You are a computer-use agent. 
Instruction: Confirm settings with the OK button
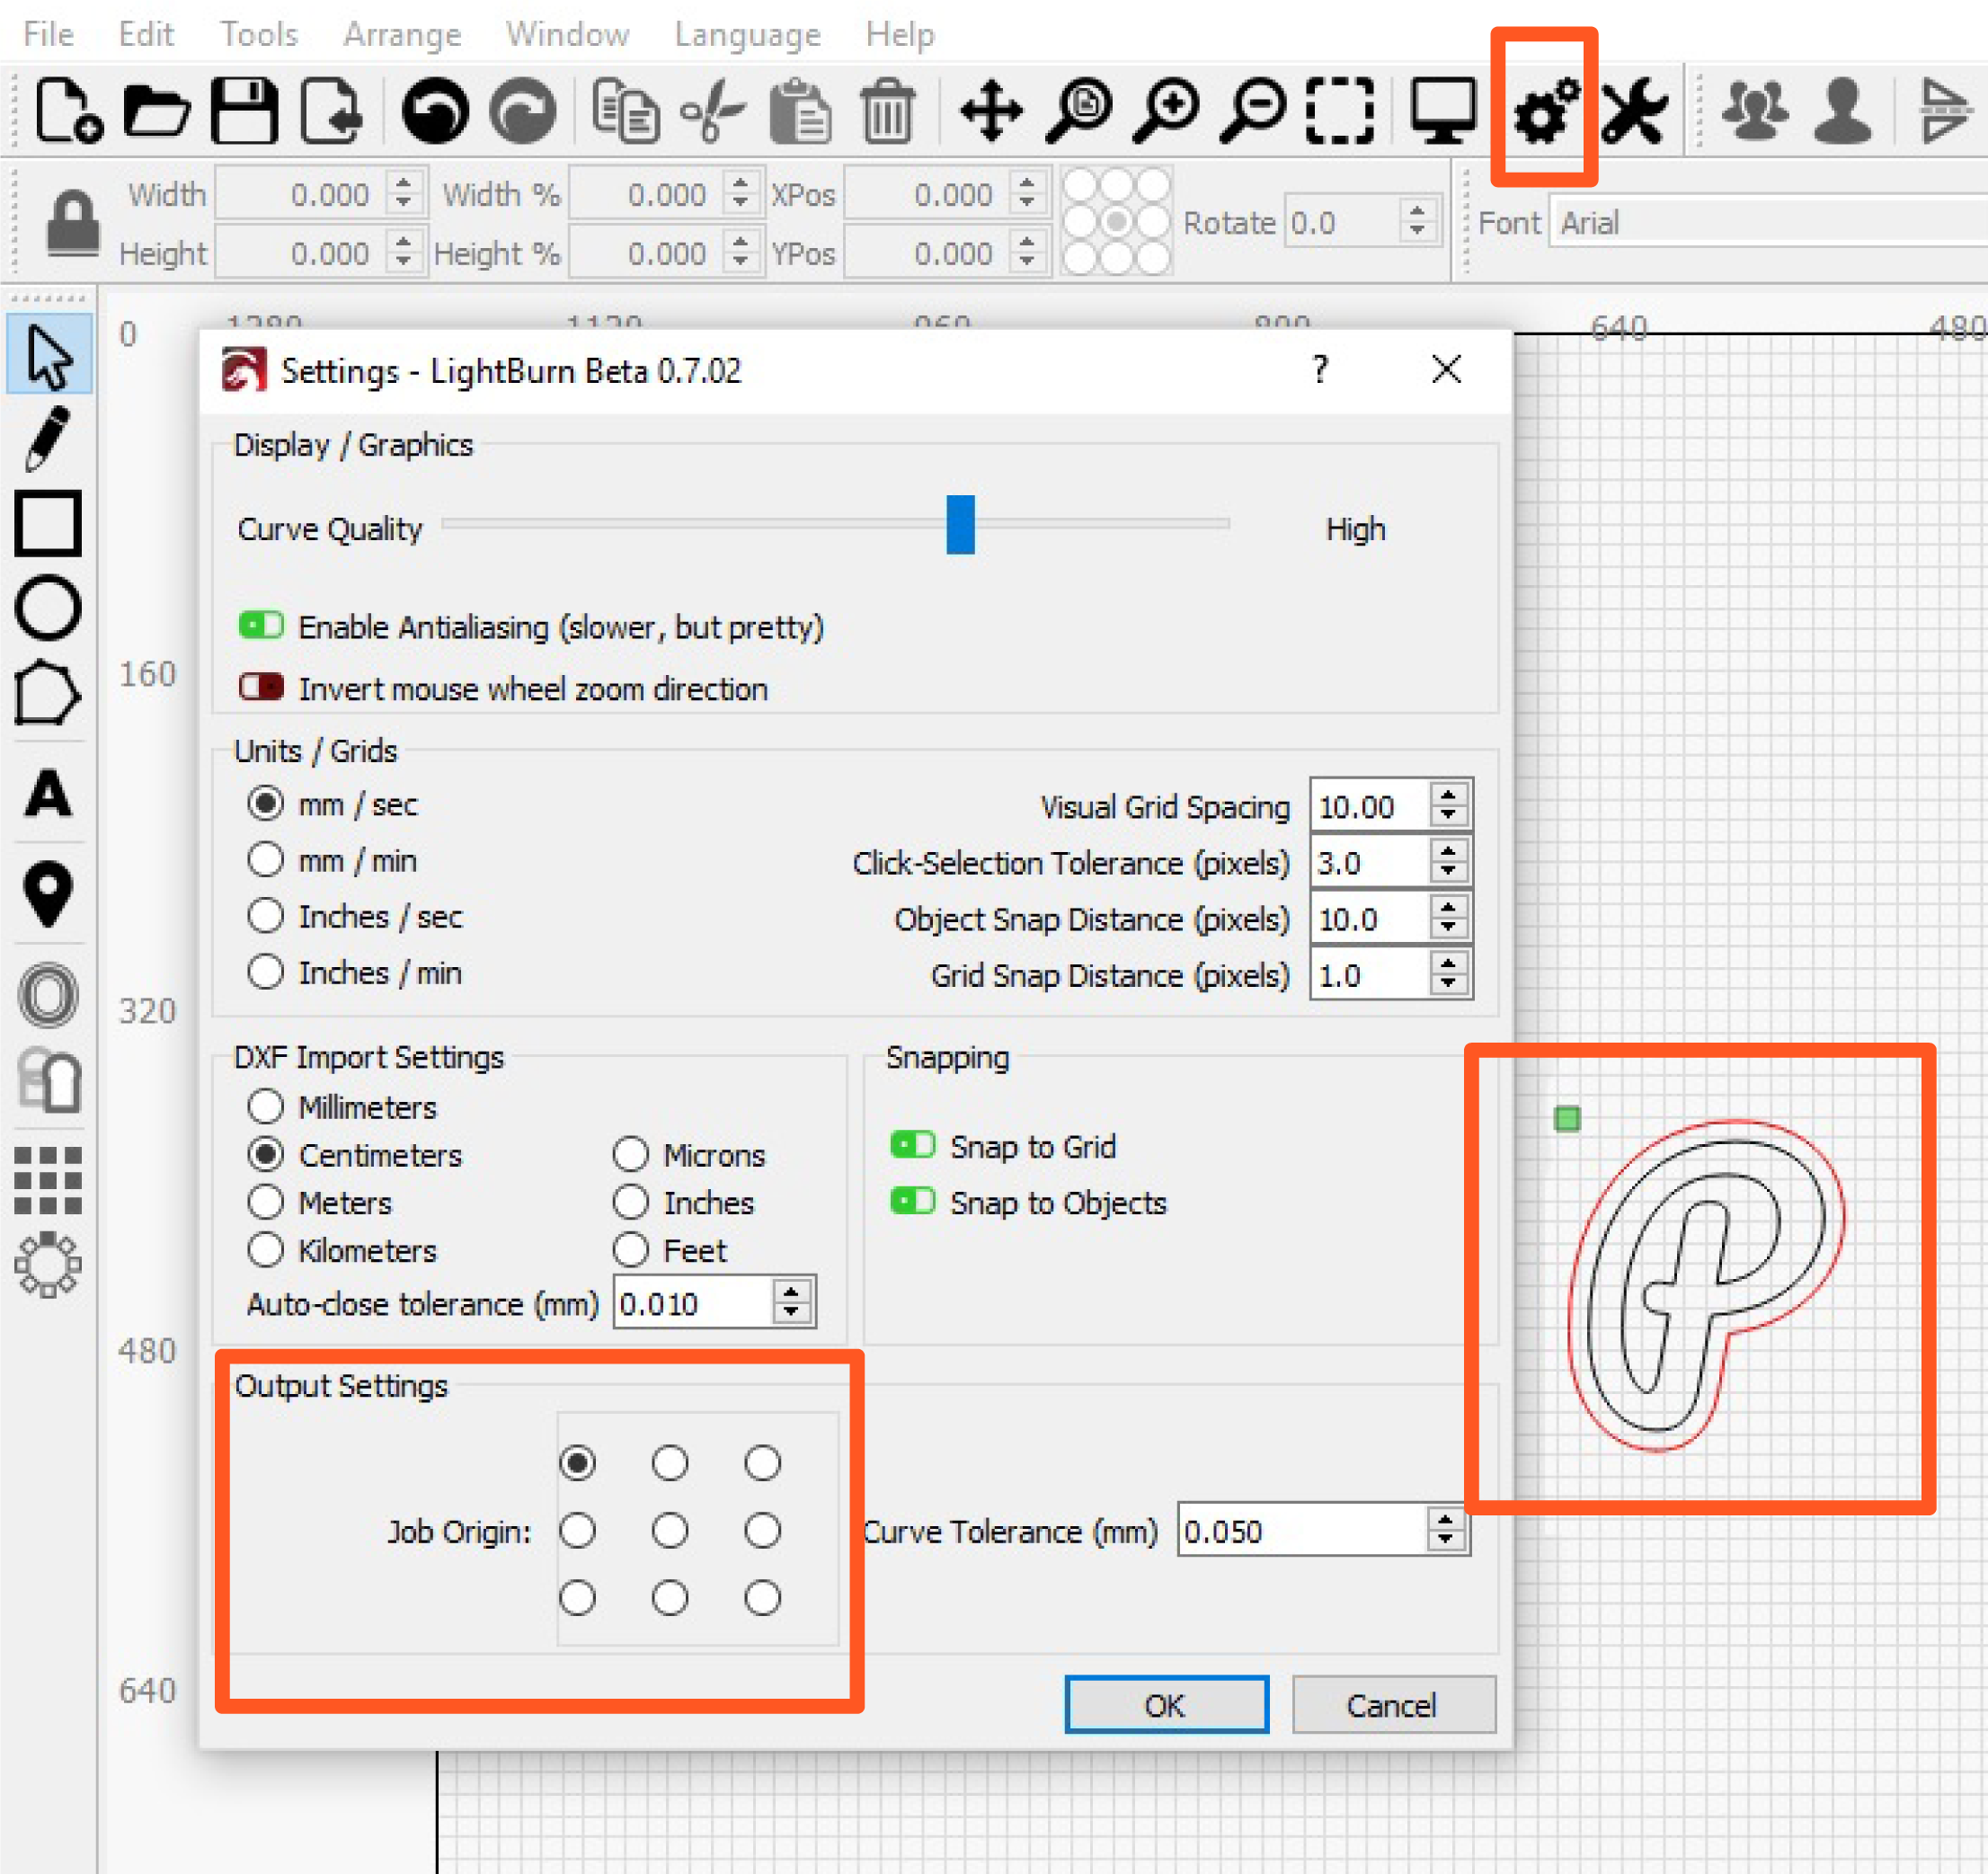click(1165, 1705)
